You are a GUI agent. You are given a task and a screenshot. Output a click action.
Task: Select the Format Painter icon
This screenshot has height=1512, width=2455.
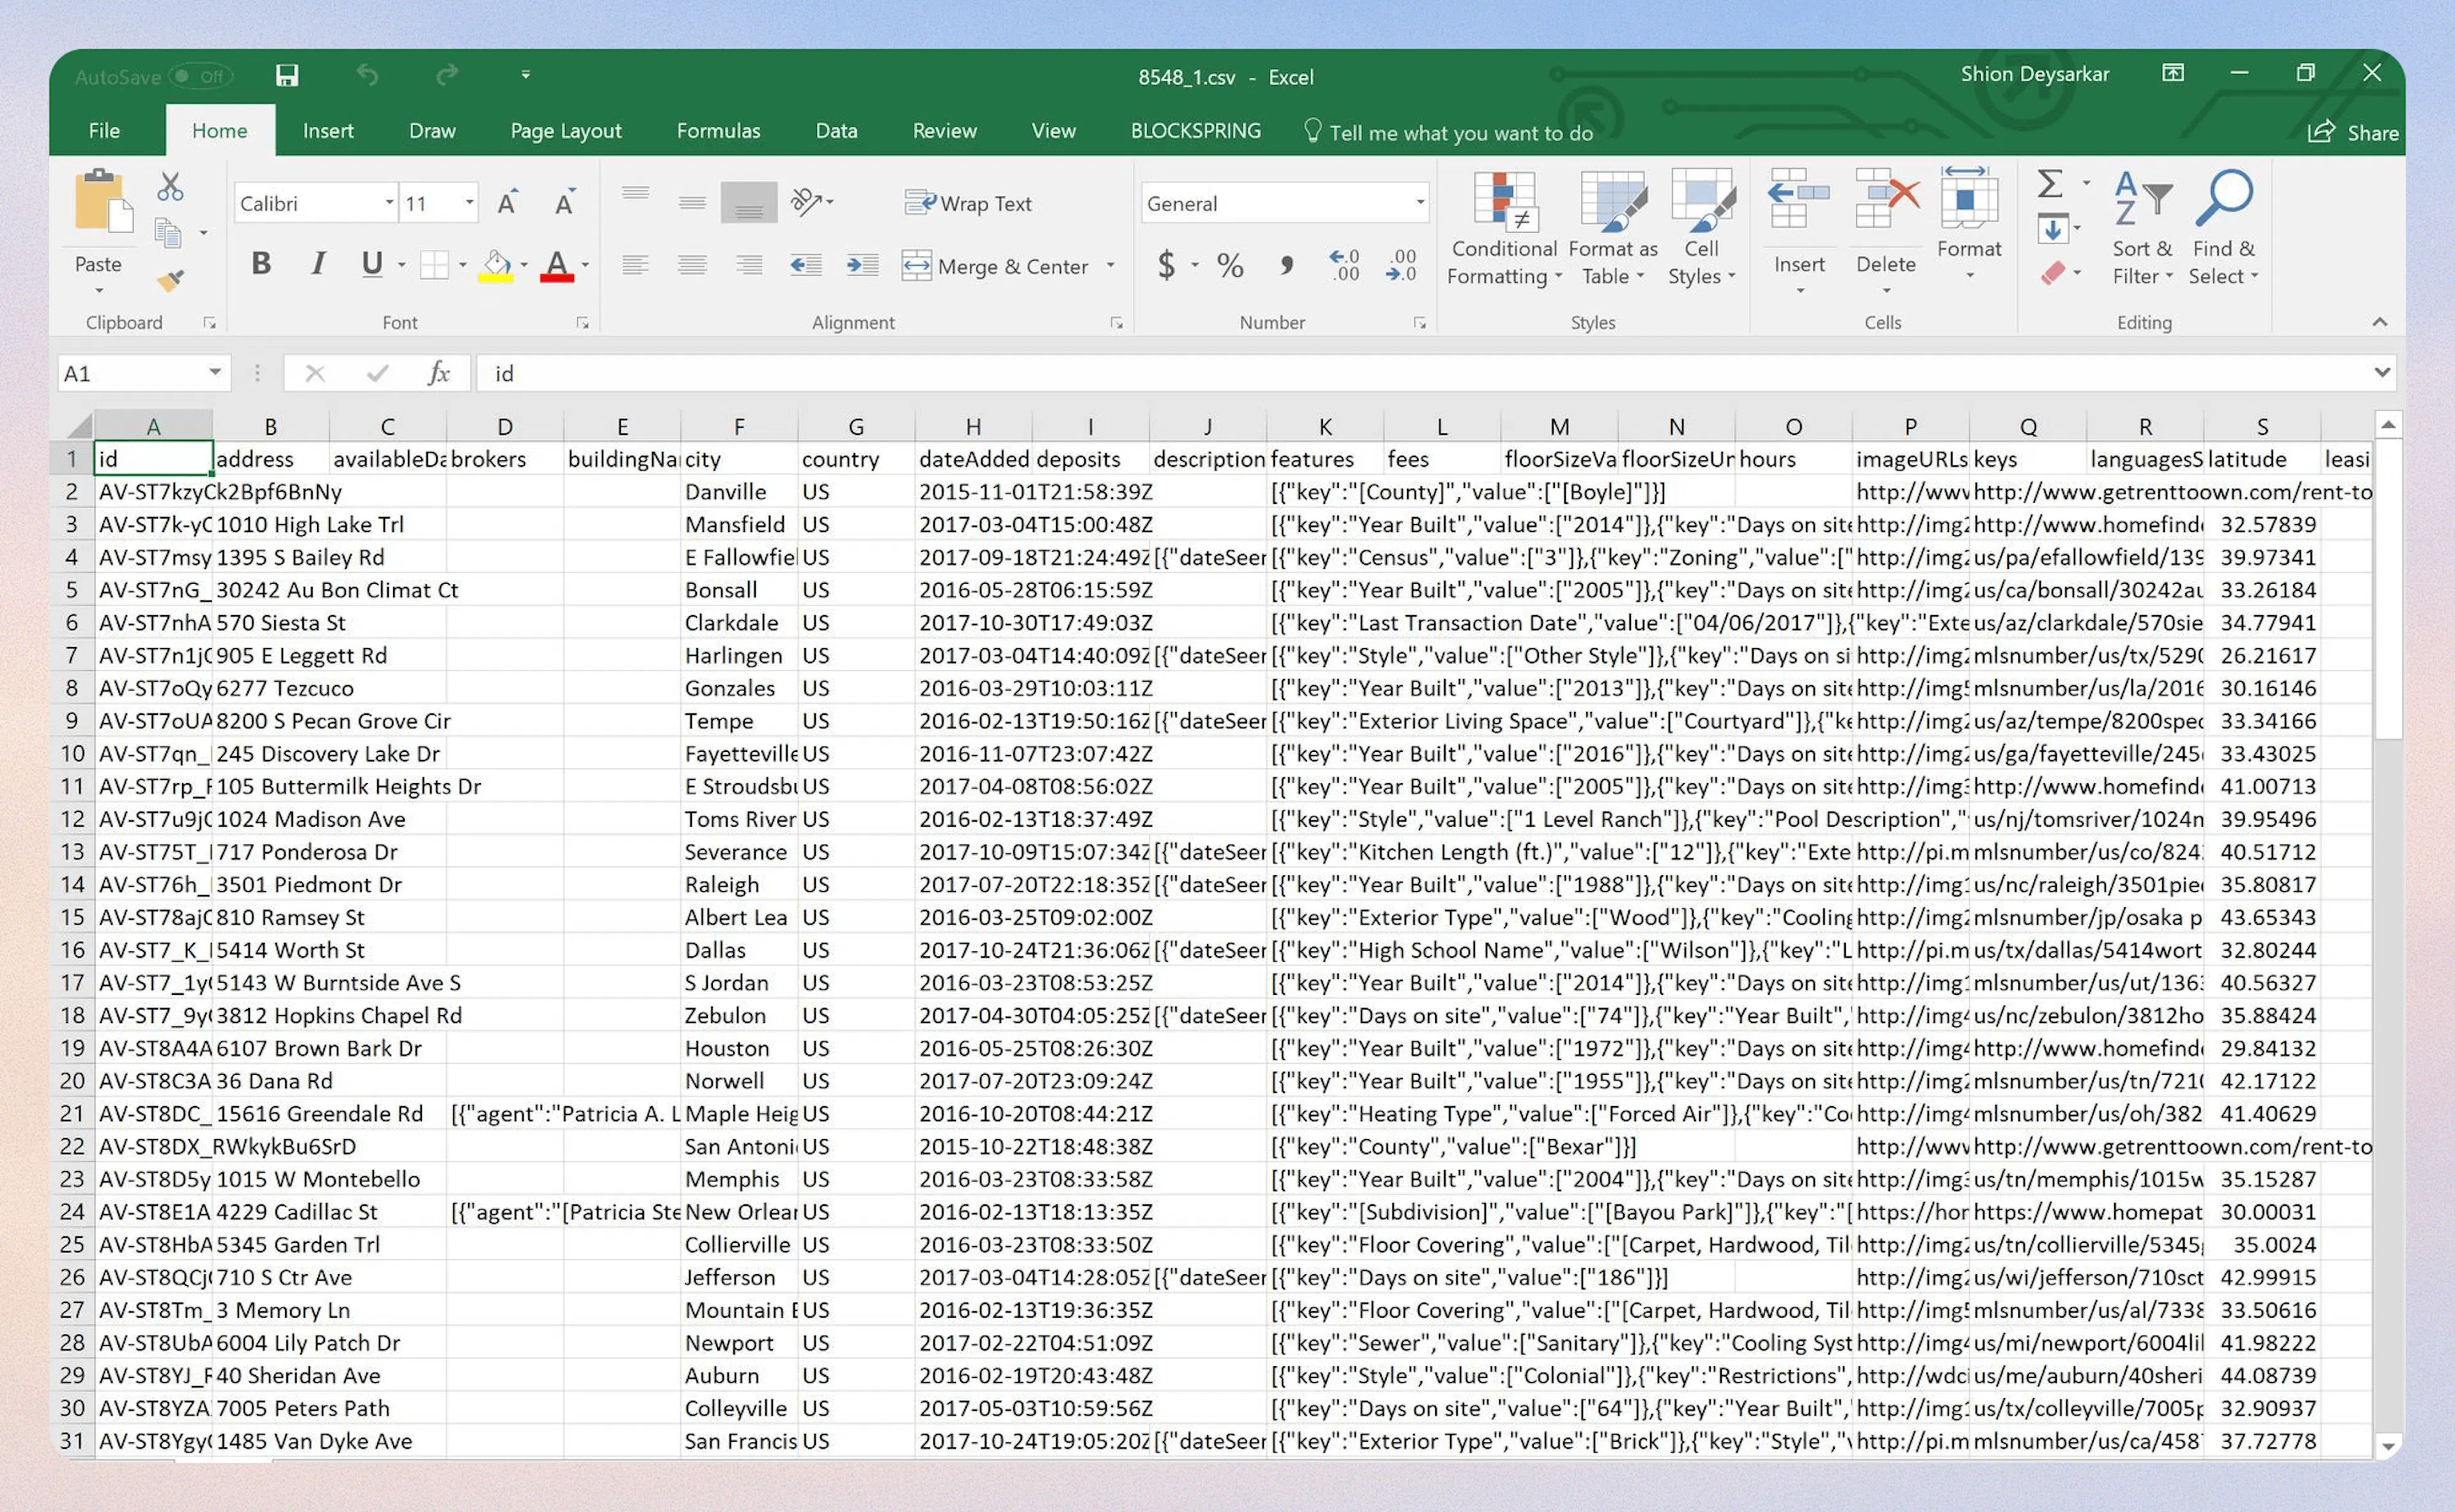(170, 281)
